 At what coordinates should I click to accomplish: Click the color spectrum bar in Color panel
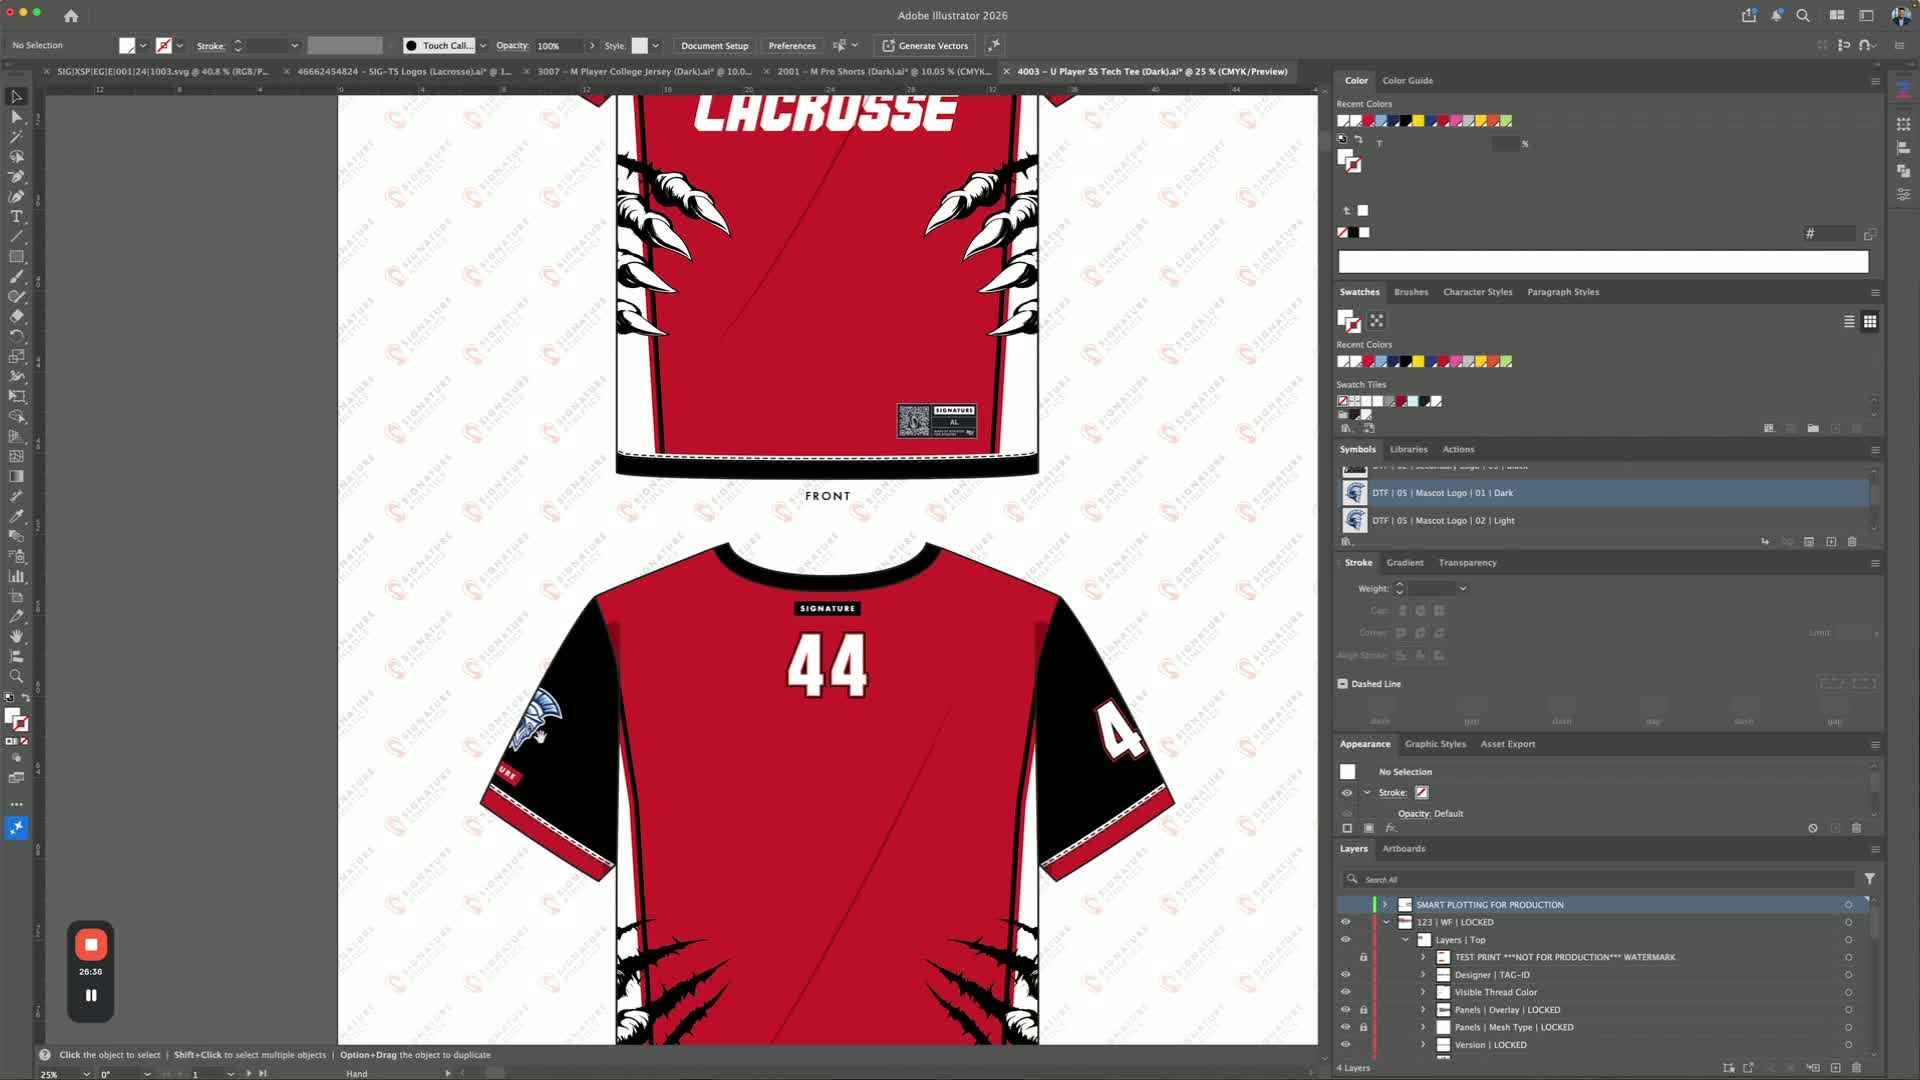[1603, 262]
